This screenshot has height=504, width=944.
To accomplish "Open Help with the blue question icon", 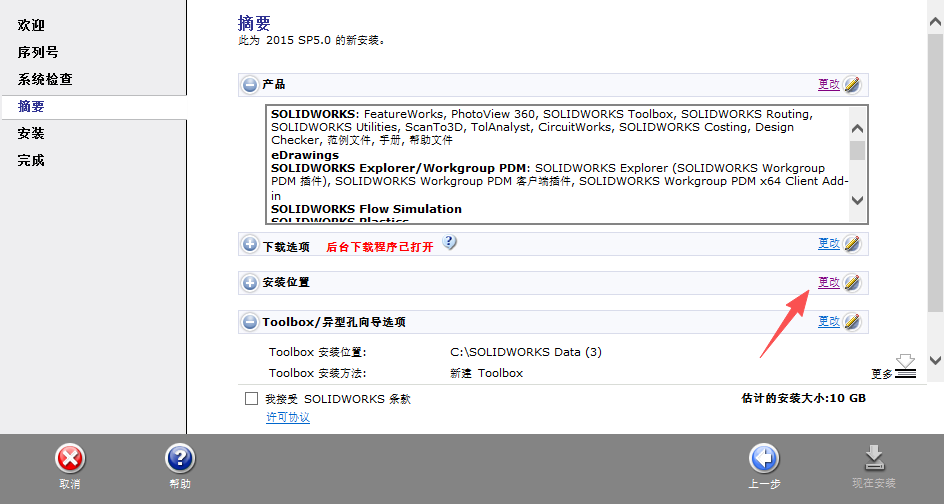I will point(180,459).
